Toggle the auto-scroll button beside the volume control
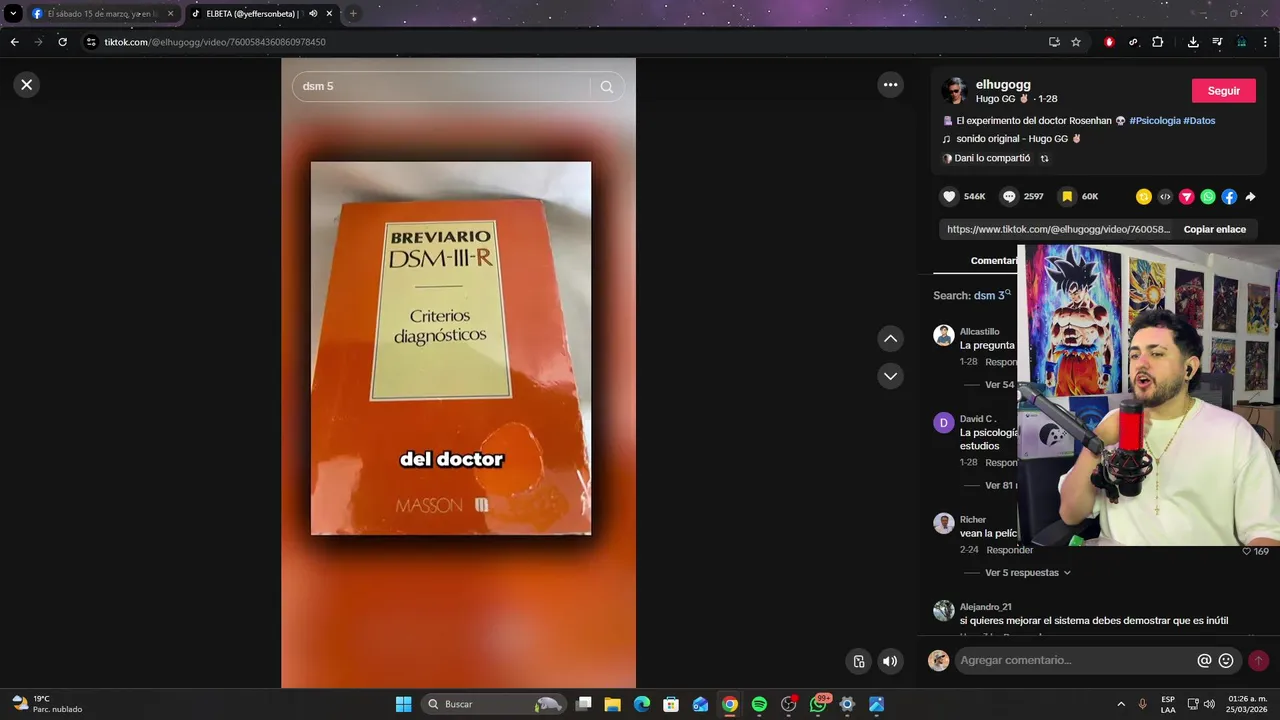 pyautogui.click(x=858, y=661)
